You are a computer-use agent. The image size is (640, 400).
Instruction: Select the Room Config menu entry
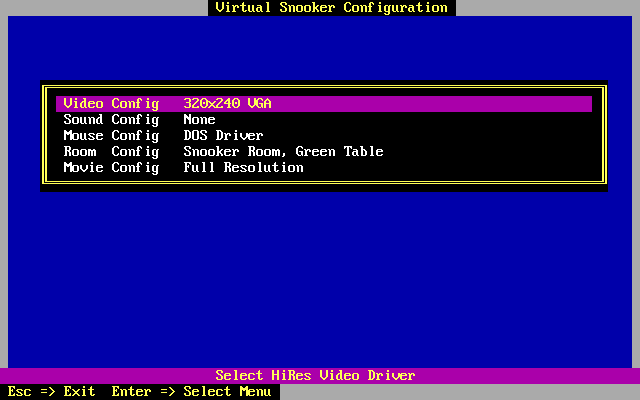(x=111, y=152)
